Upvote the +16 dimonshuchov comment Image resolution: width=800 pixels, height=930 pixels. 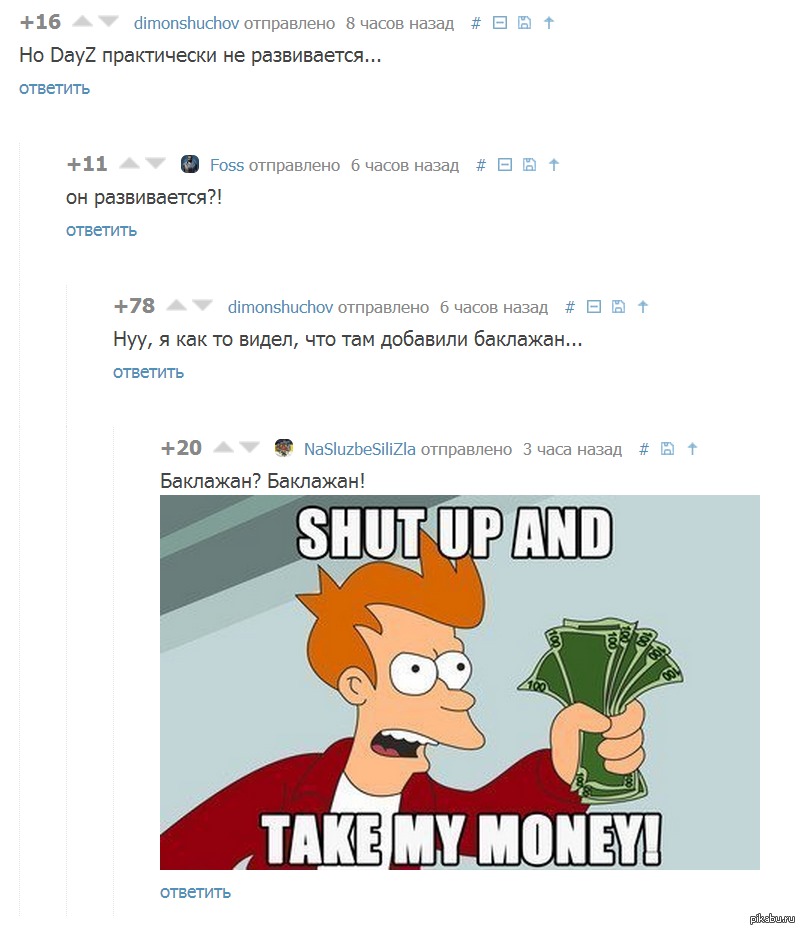point(82,22)
